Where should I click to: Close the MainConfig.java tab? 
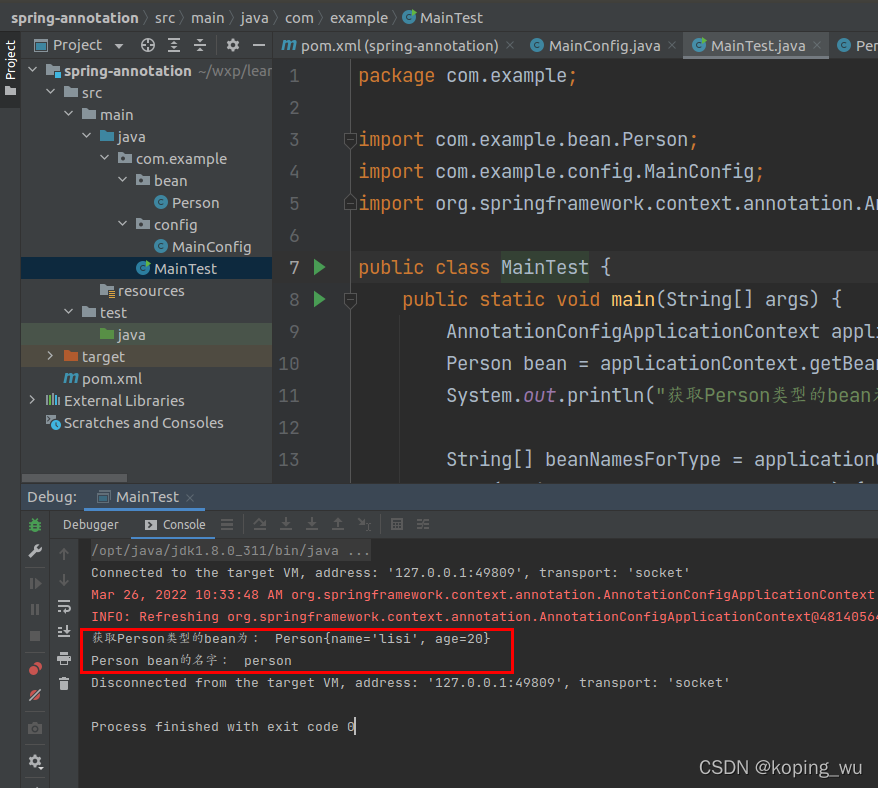click(x=672, y=45)
